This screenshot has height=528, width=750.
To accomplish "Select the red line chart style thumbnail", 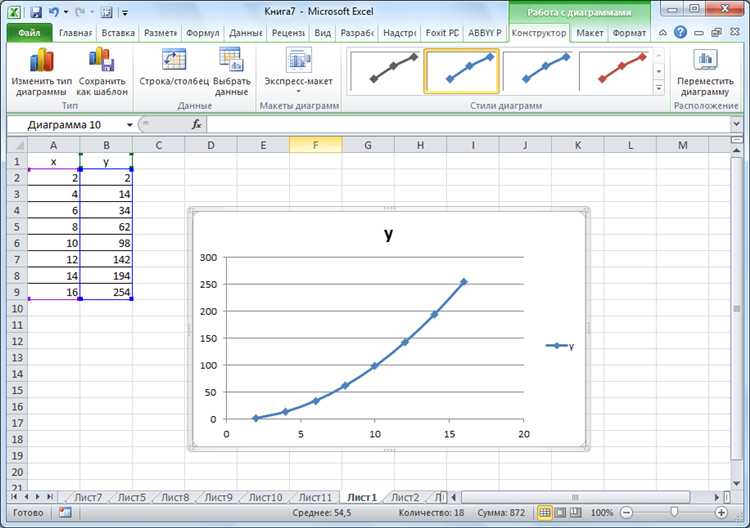I will (615, 71).
